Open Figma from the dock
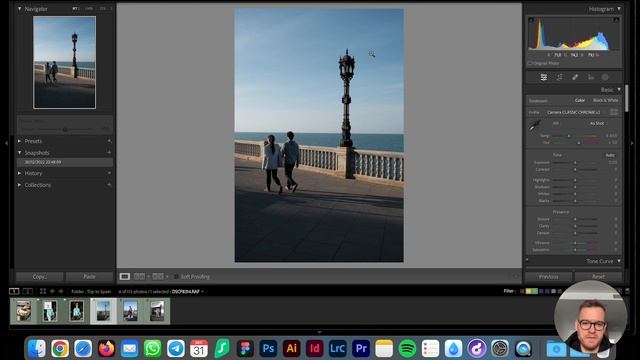Viewport: 640px width, 360px height. (245, 349)
